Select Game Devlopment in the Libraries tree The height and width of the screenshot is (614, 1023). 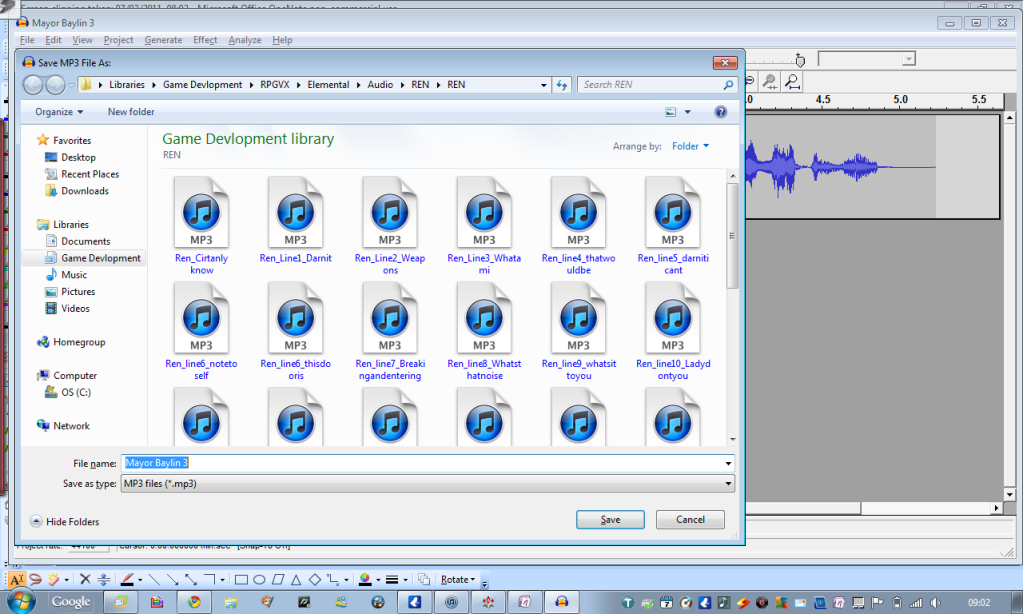[100, 258]
